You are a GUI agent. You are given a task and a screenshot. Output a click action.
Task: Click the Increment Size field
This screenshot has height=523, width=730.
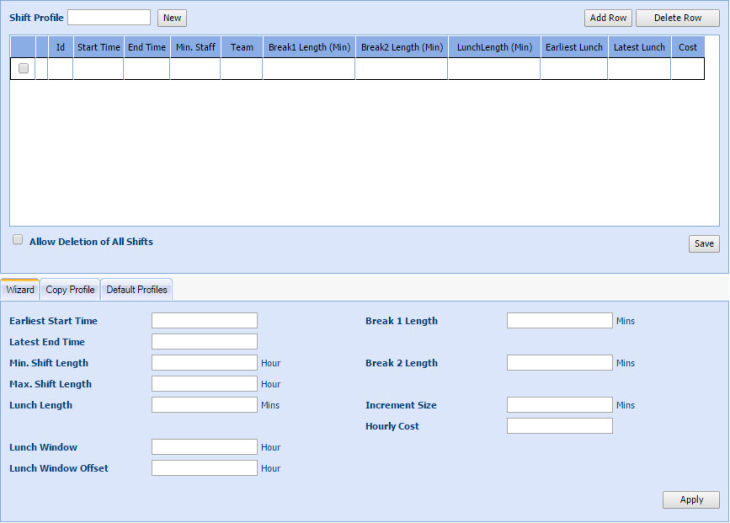(x=559, y=405)
